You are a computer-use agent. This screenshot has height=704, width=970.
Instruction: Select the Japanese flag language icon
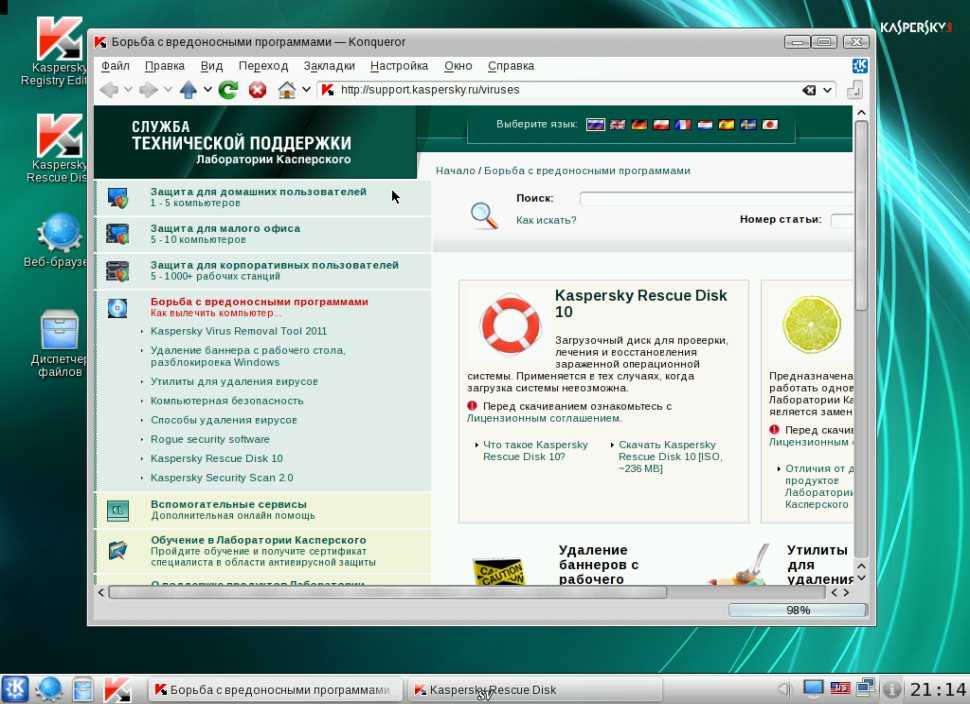(770, 124)
